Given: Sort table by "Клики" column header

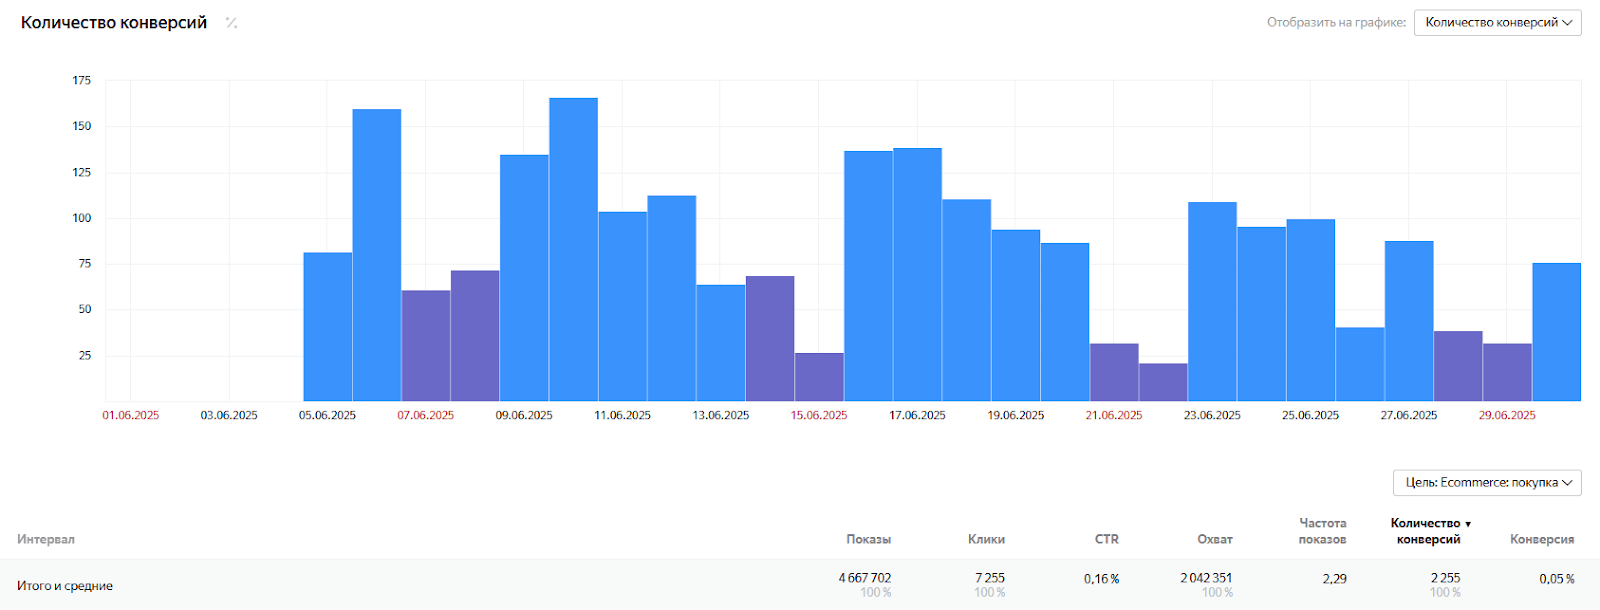Looking at the screenshot, I should [986, 539].
